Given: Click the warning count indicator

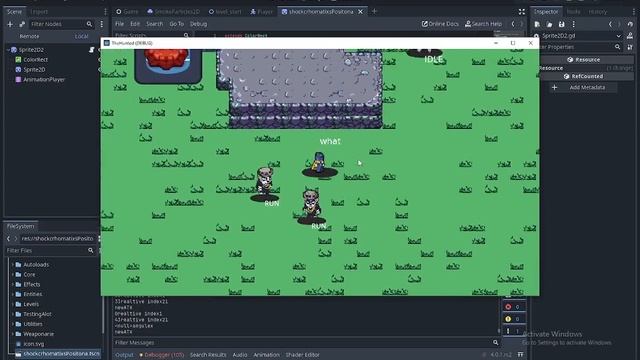Looking at the screenshot, I should point(513,319).
